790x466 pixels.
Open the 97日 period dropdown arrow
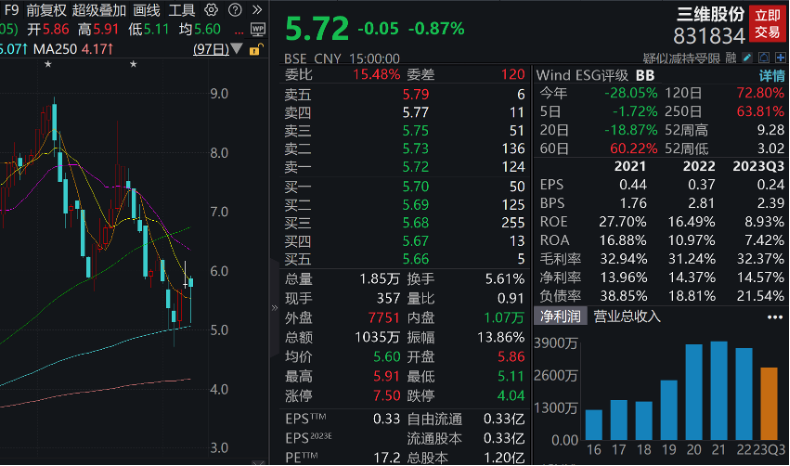click(236, 49)
